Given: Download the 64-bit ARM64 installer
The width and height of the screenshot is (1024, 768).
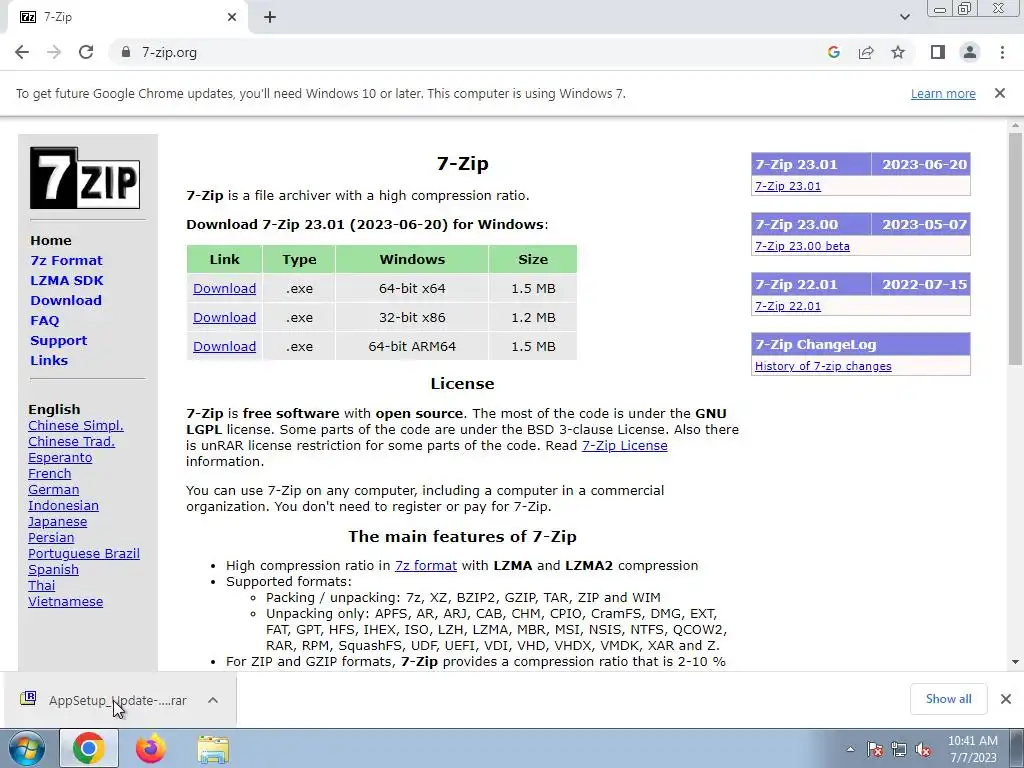Looking at the screenshot, I should pos(224,346).
